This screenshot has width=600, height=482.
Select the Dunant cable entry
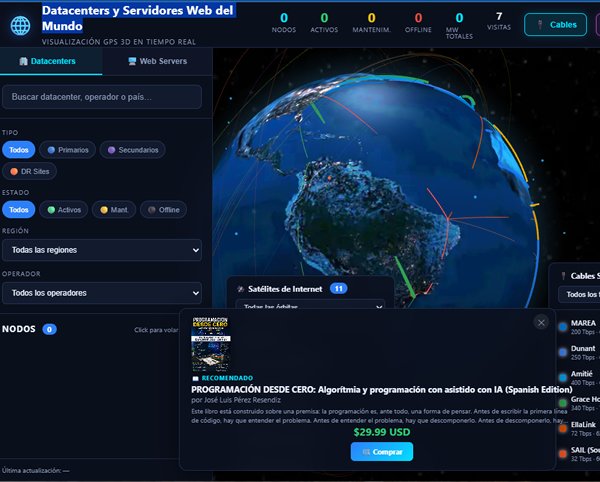click(579, 352)
